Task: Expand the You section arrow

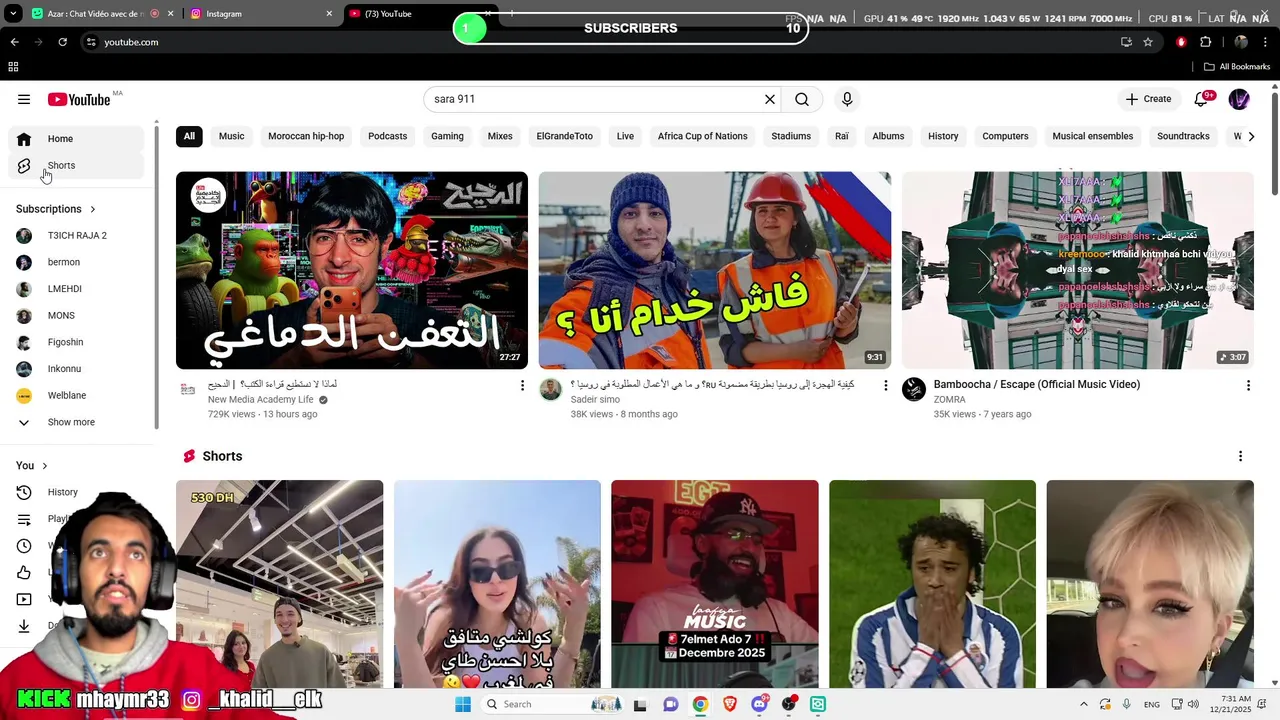Action: point(45,466)
